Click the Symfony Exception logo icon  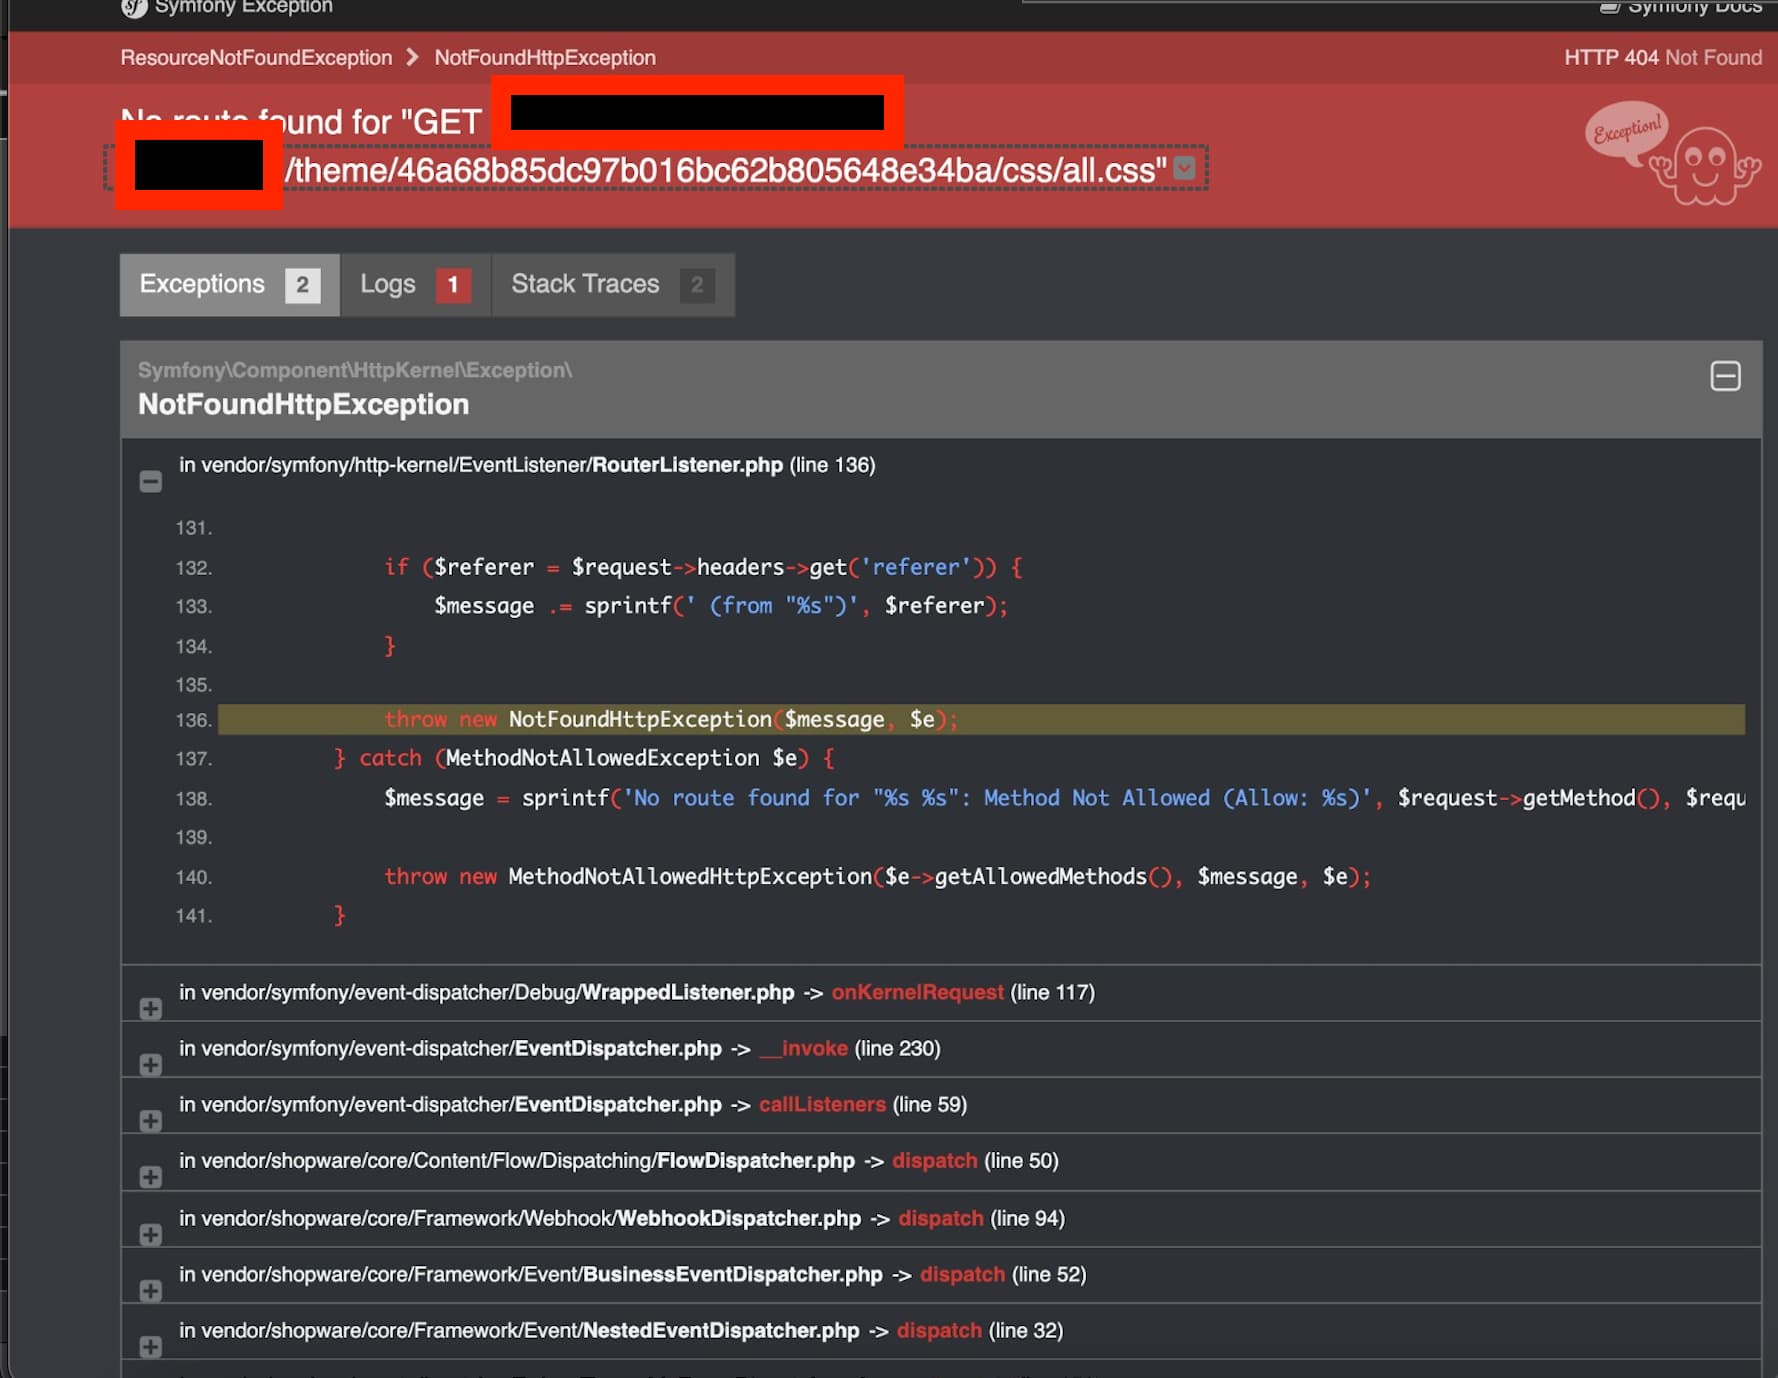coord(134,7)
